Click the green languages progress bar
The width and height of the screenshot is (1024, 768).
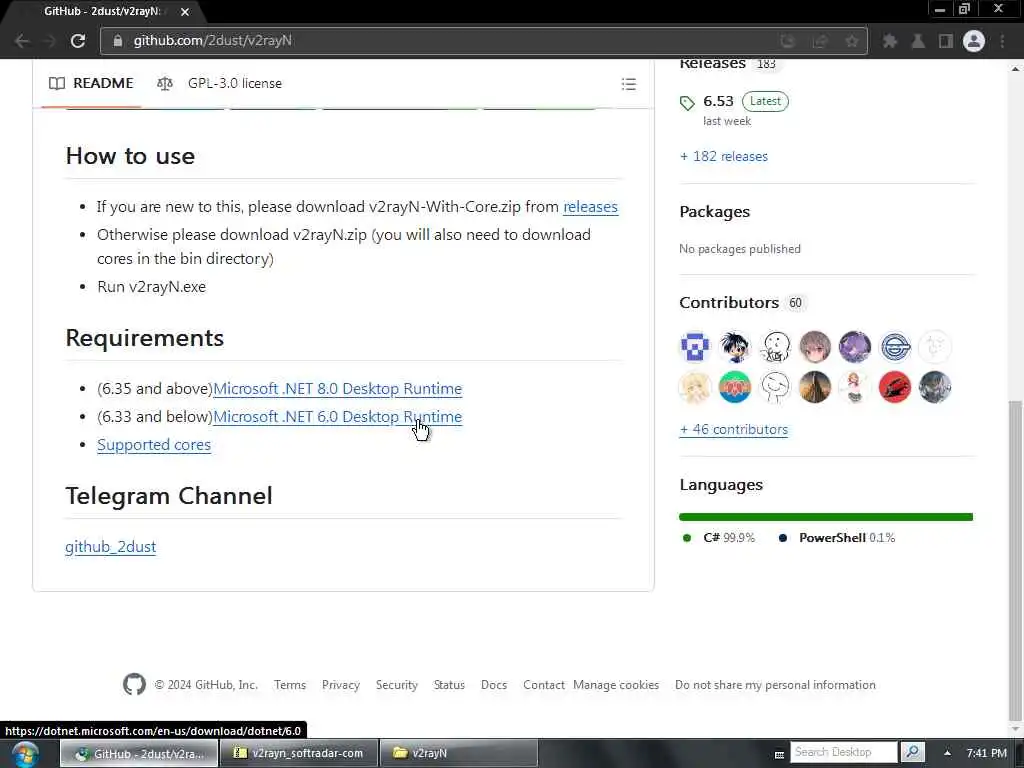click(x=825, y=517)
